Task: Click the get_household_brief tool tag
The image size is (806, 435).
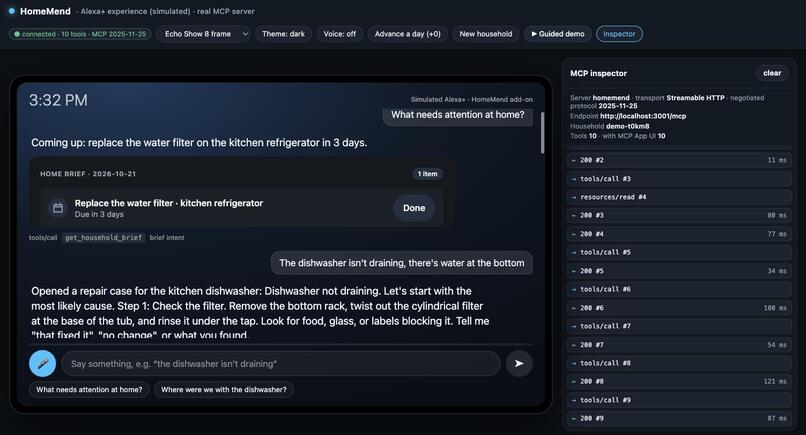Action: pyautogui.click(x=103, y=238)
